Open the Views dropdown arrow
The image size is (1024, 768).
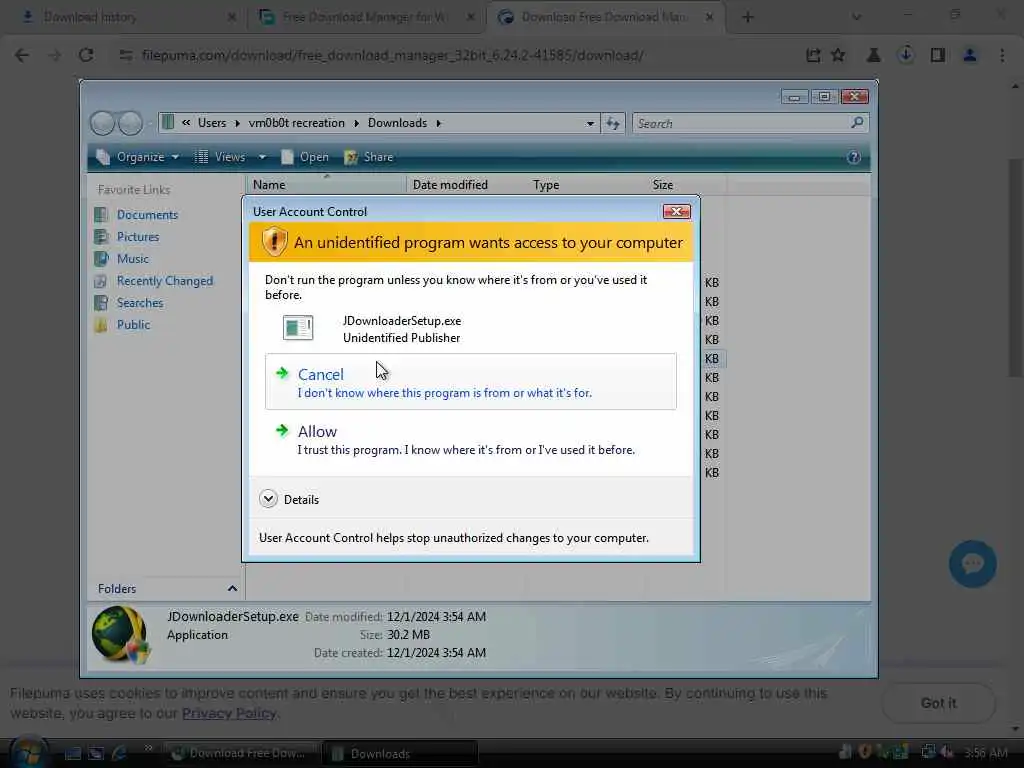pyautogui.click(x=262, y=157)
